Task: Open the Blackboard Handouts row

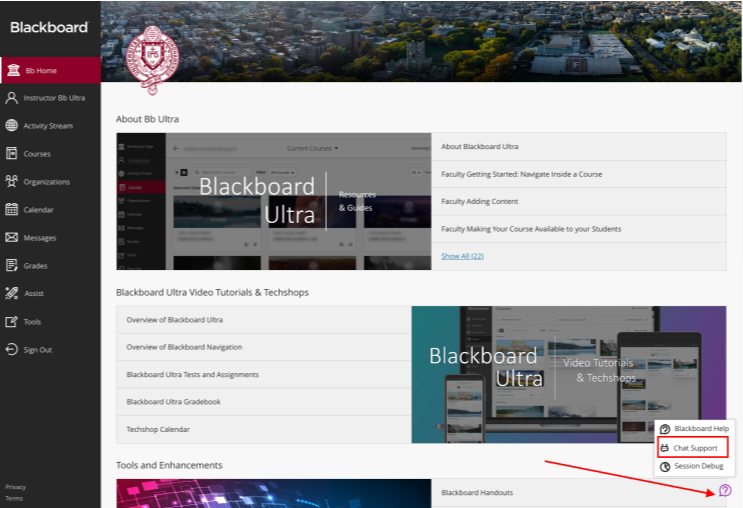Action: 579,493
